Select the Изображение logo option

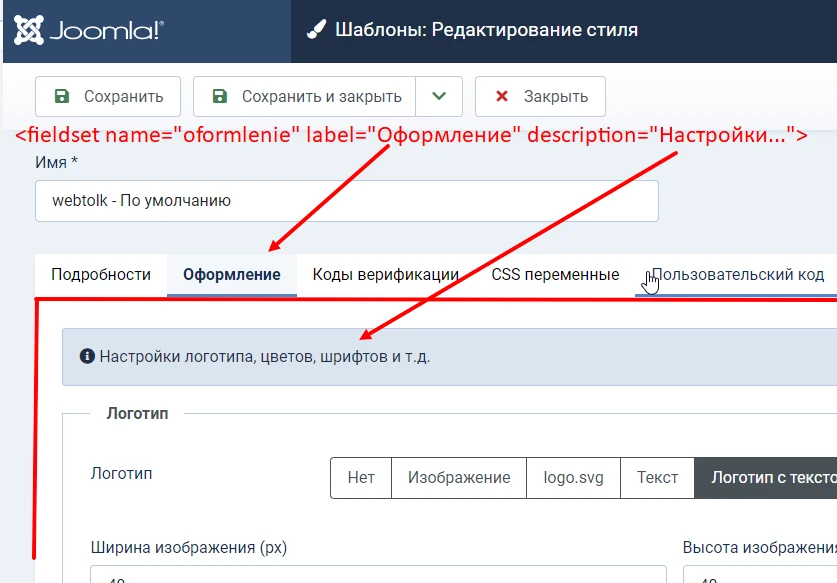[x=460, y=478]
